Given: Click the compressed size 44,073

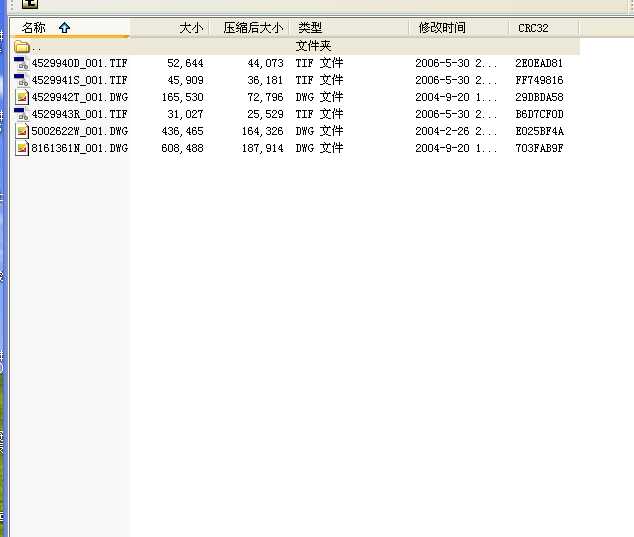Looking at the screenshot, I should [x=265, y=63].
